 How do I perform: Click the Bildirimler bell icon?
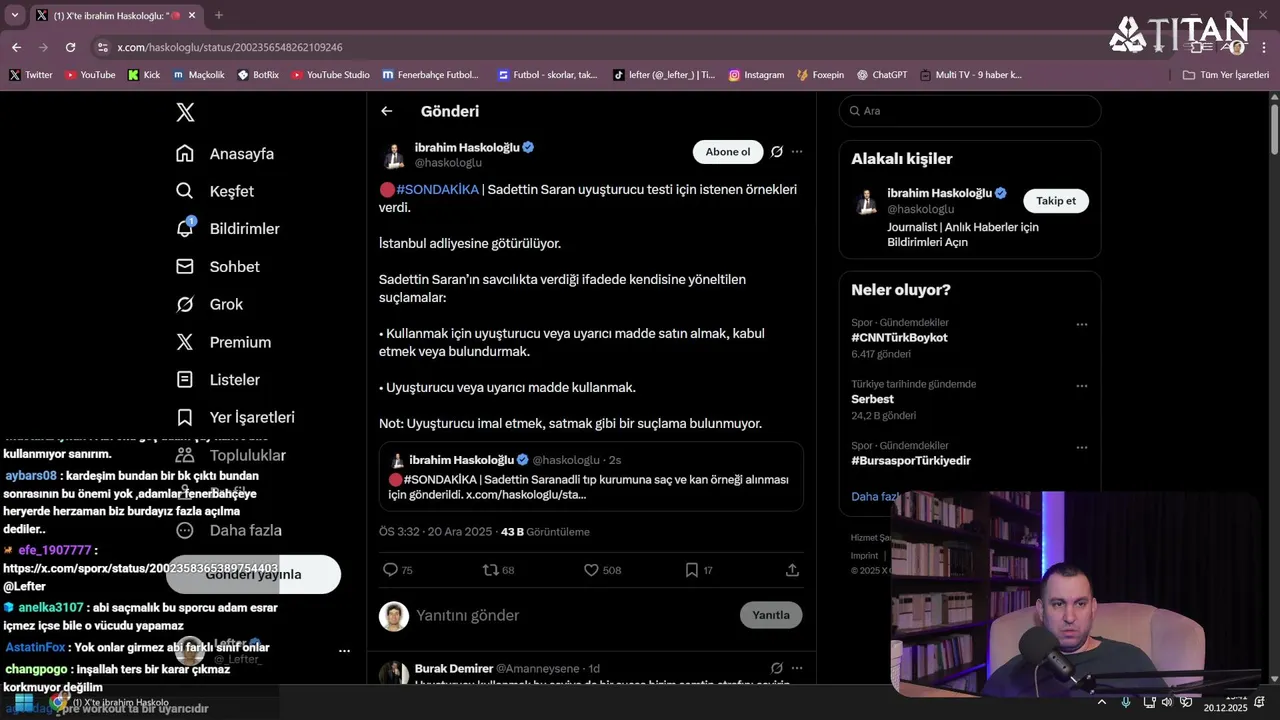pos(185,229)
